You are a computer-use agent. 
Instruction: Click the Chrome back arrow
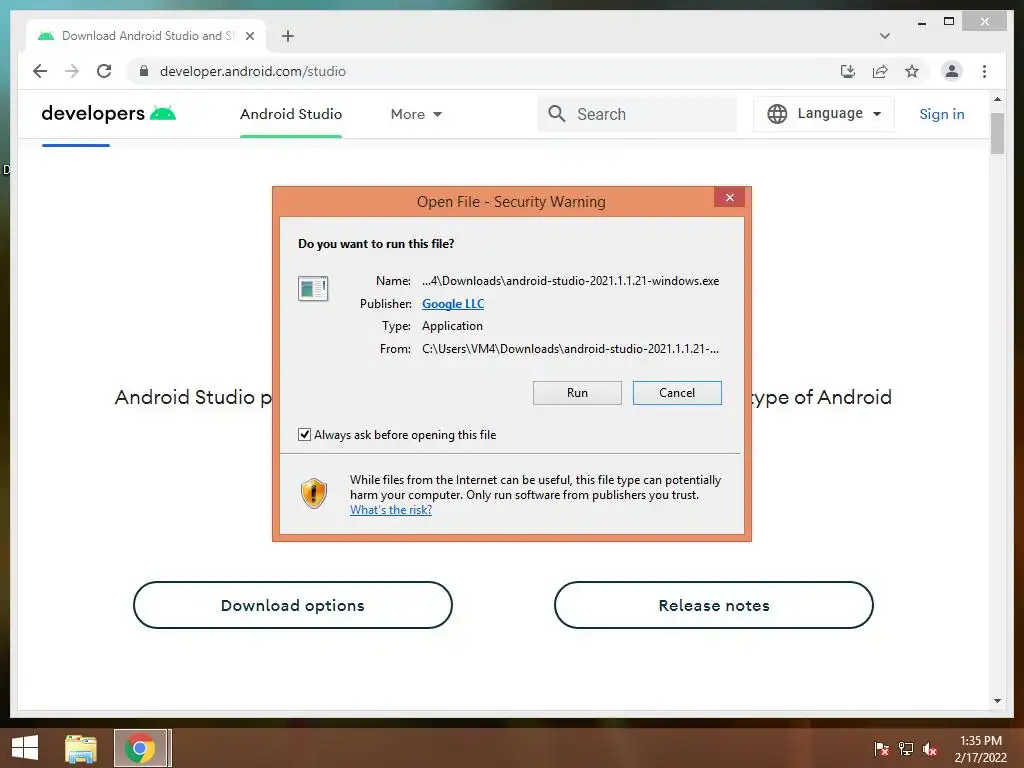pyautogui.click(x=40, y=71)
